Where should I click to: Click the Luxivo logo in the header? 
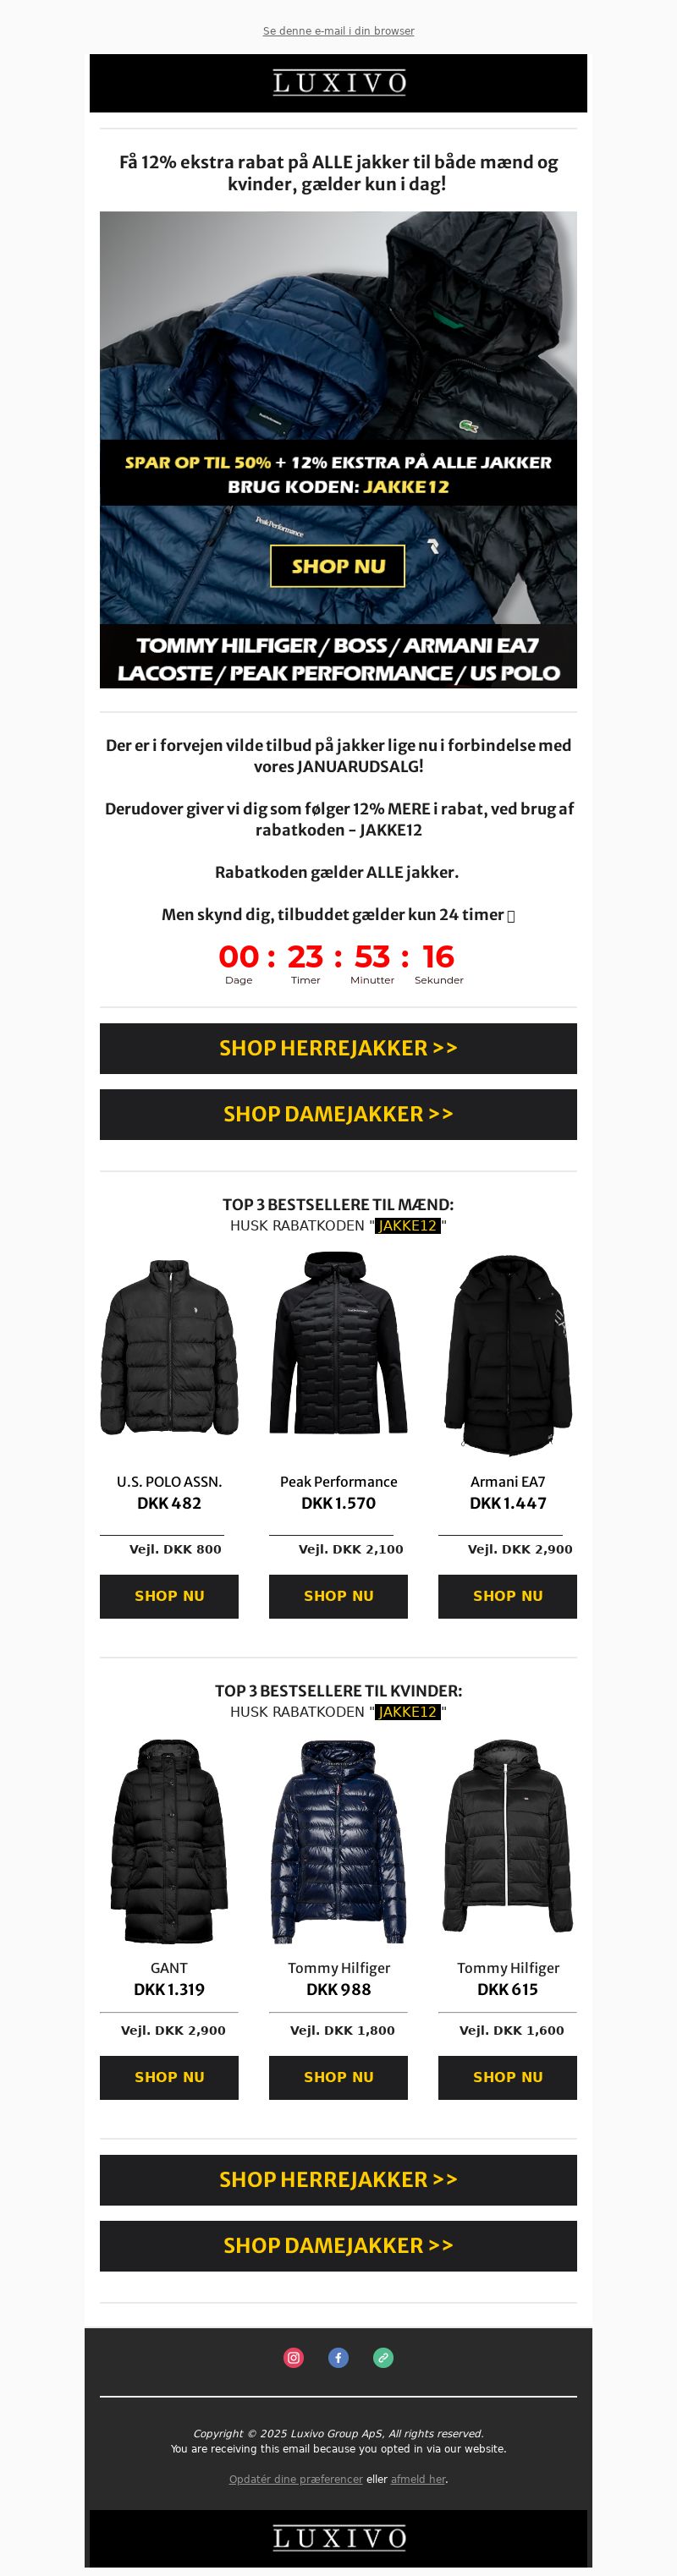click(x=339, y=82)
